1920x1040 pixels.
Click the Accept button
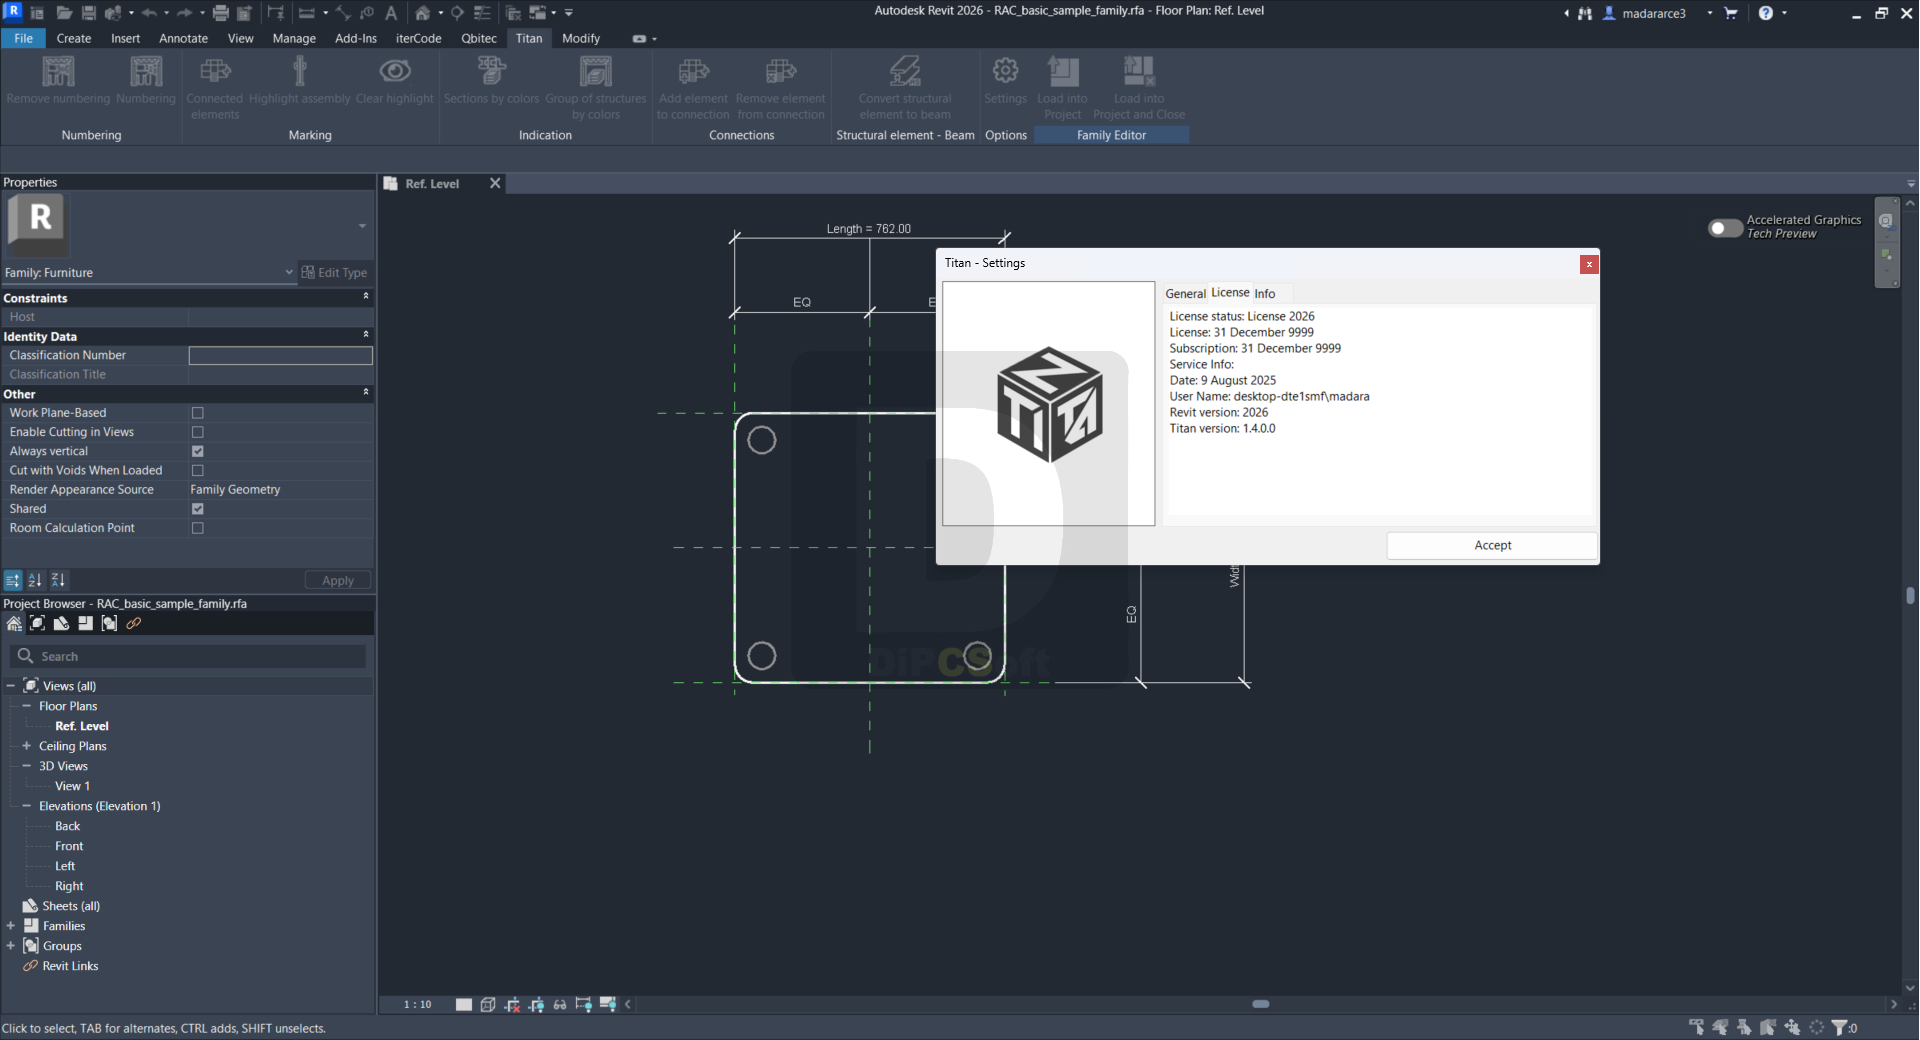pyautogui.click(x=1492, y=545)
